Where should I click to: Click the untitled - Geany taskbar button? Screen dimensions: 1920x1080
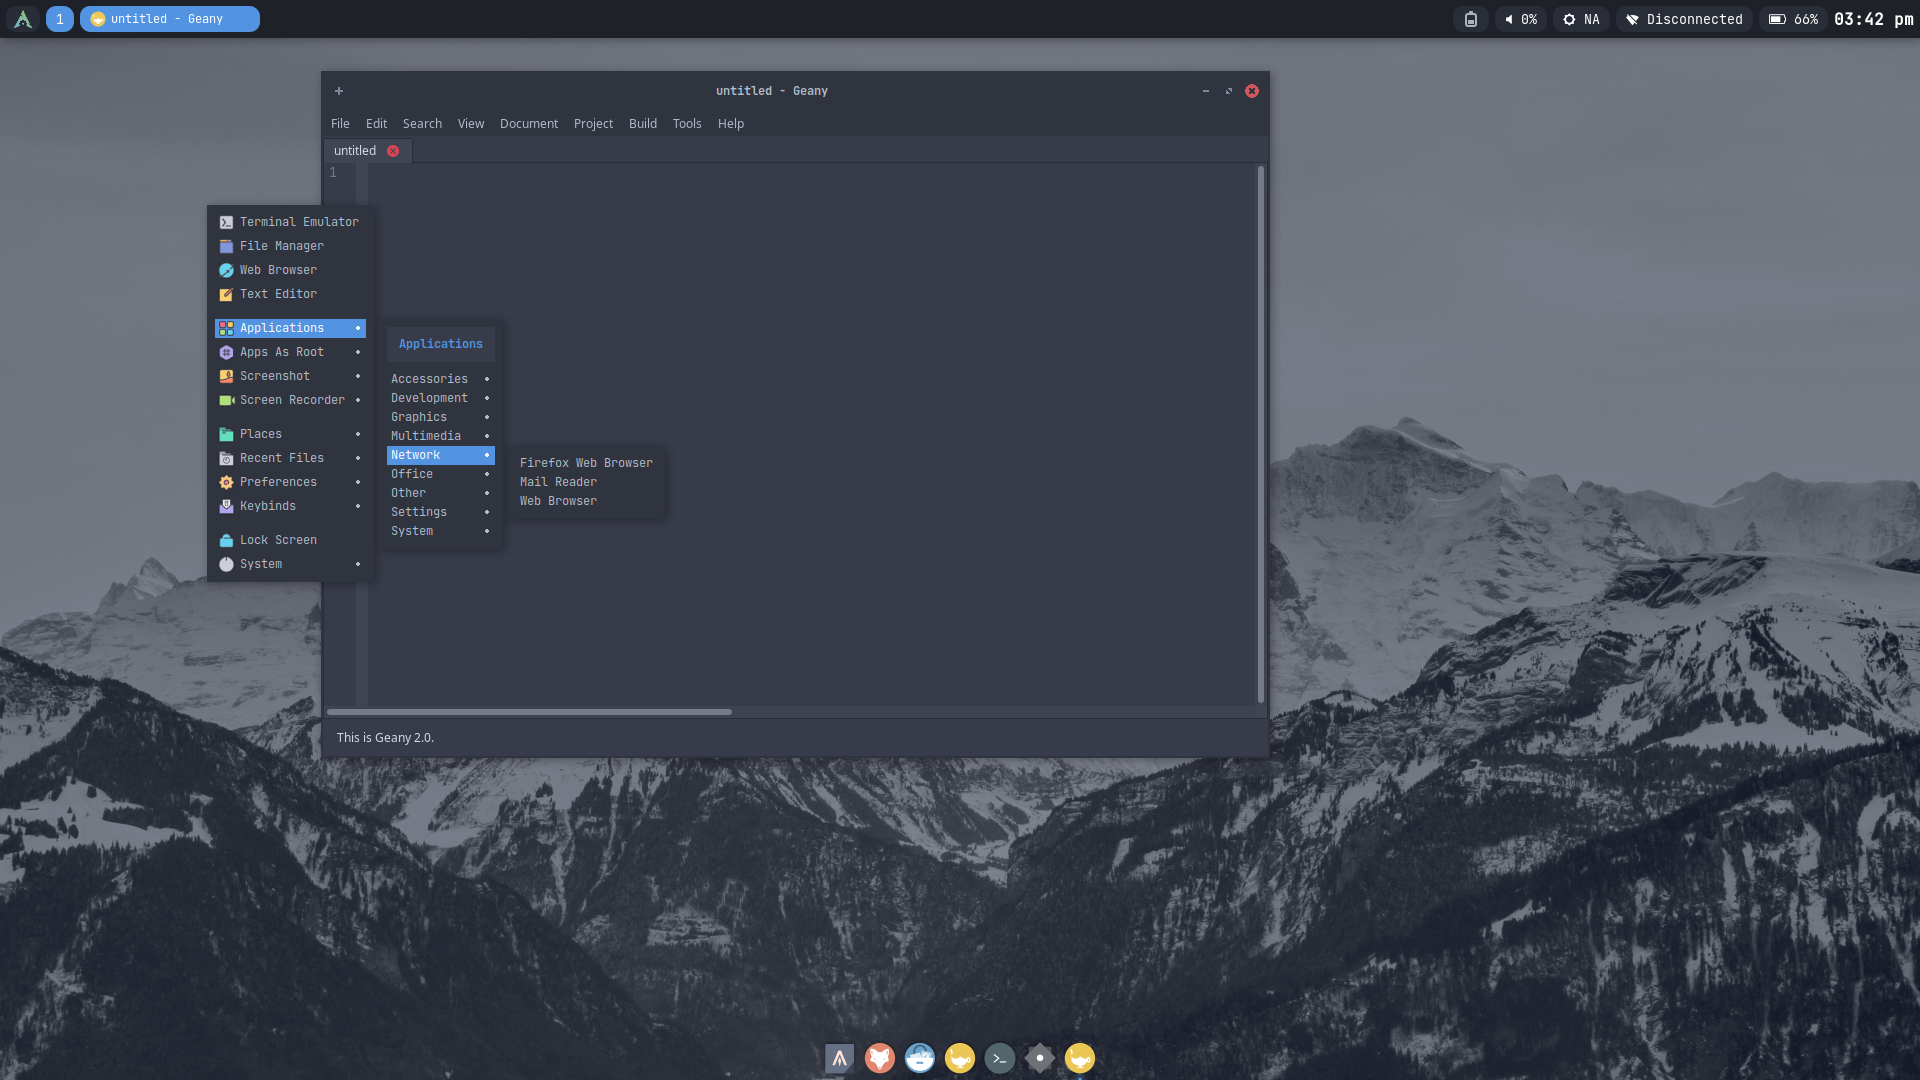coord(170,19)
